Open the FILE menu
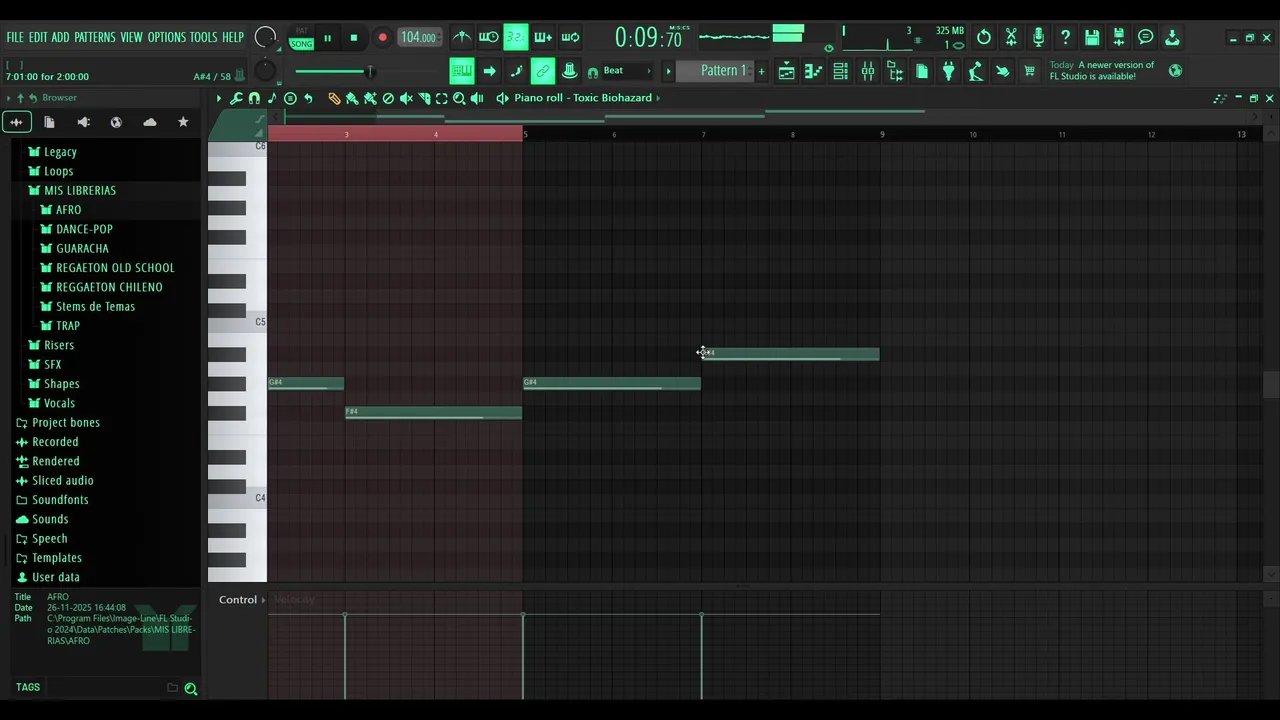Image resolution: width=1280 pixels, height=720 pixels. pyautogui.click(x=15, y=38)
